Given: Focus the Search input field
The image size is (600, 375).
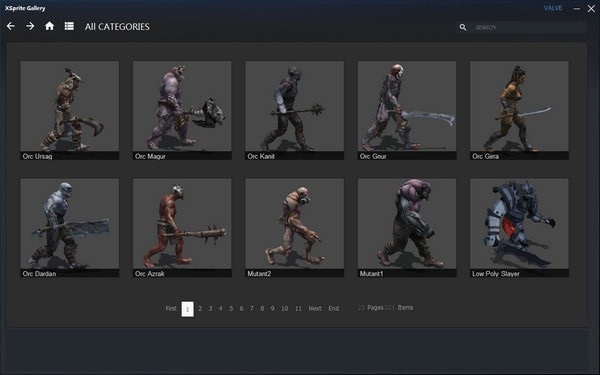Looking at the screenshot, I should 528,27.
